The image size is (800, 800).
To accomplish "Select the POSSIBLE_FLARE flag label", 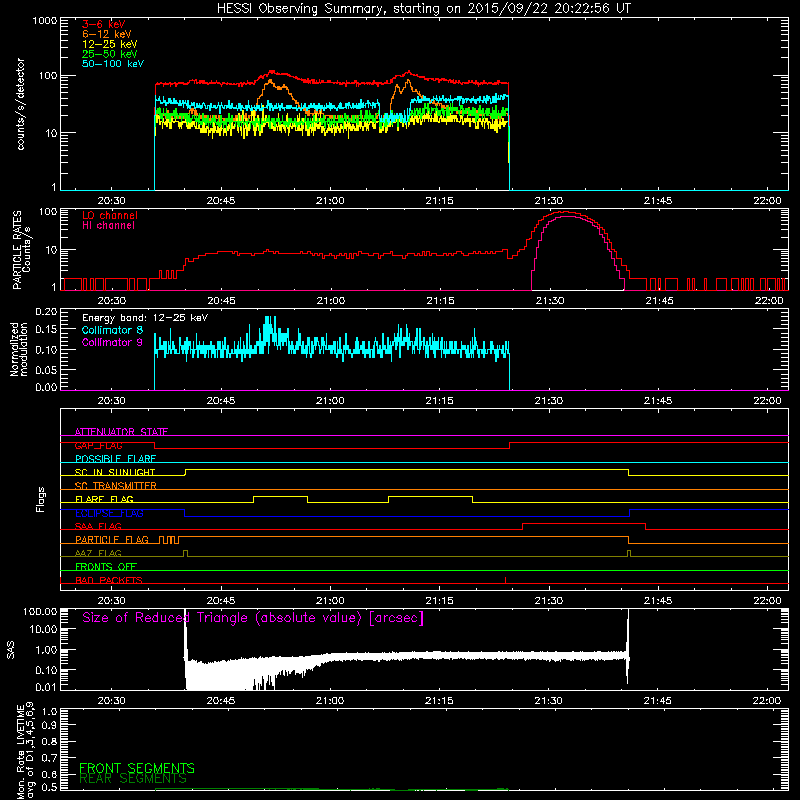I will (115, 459).
